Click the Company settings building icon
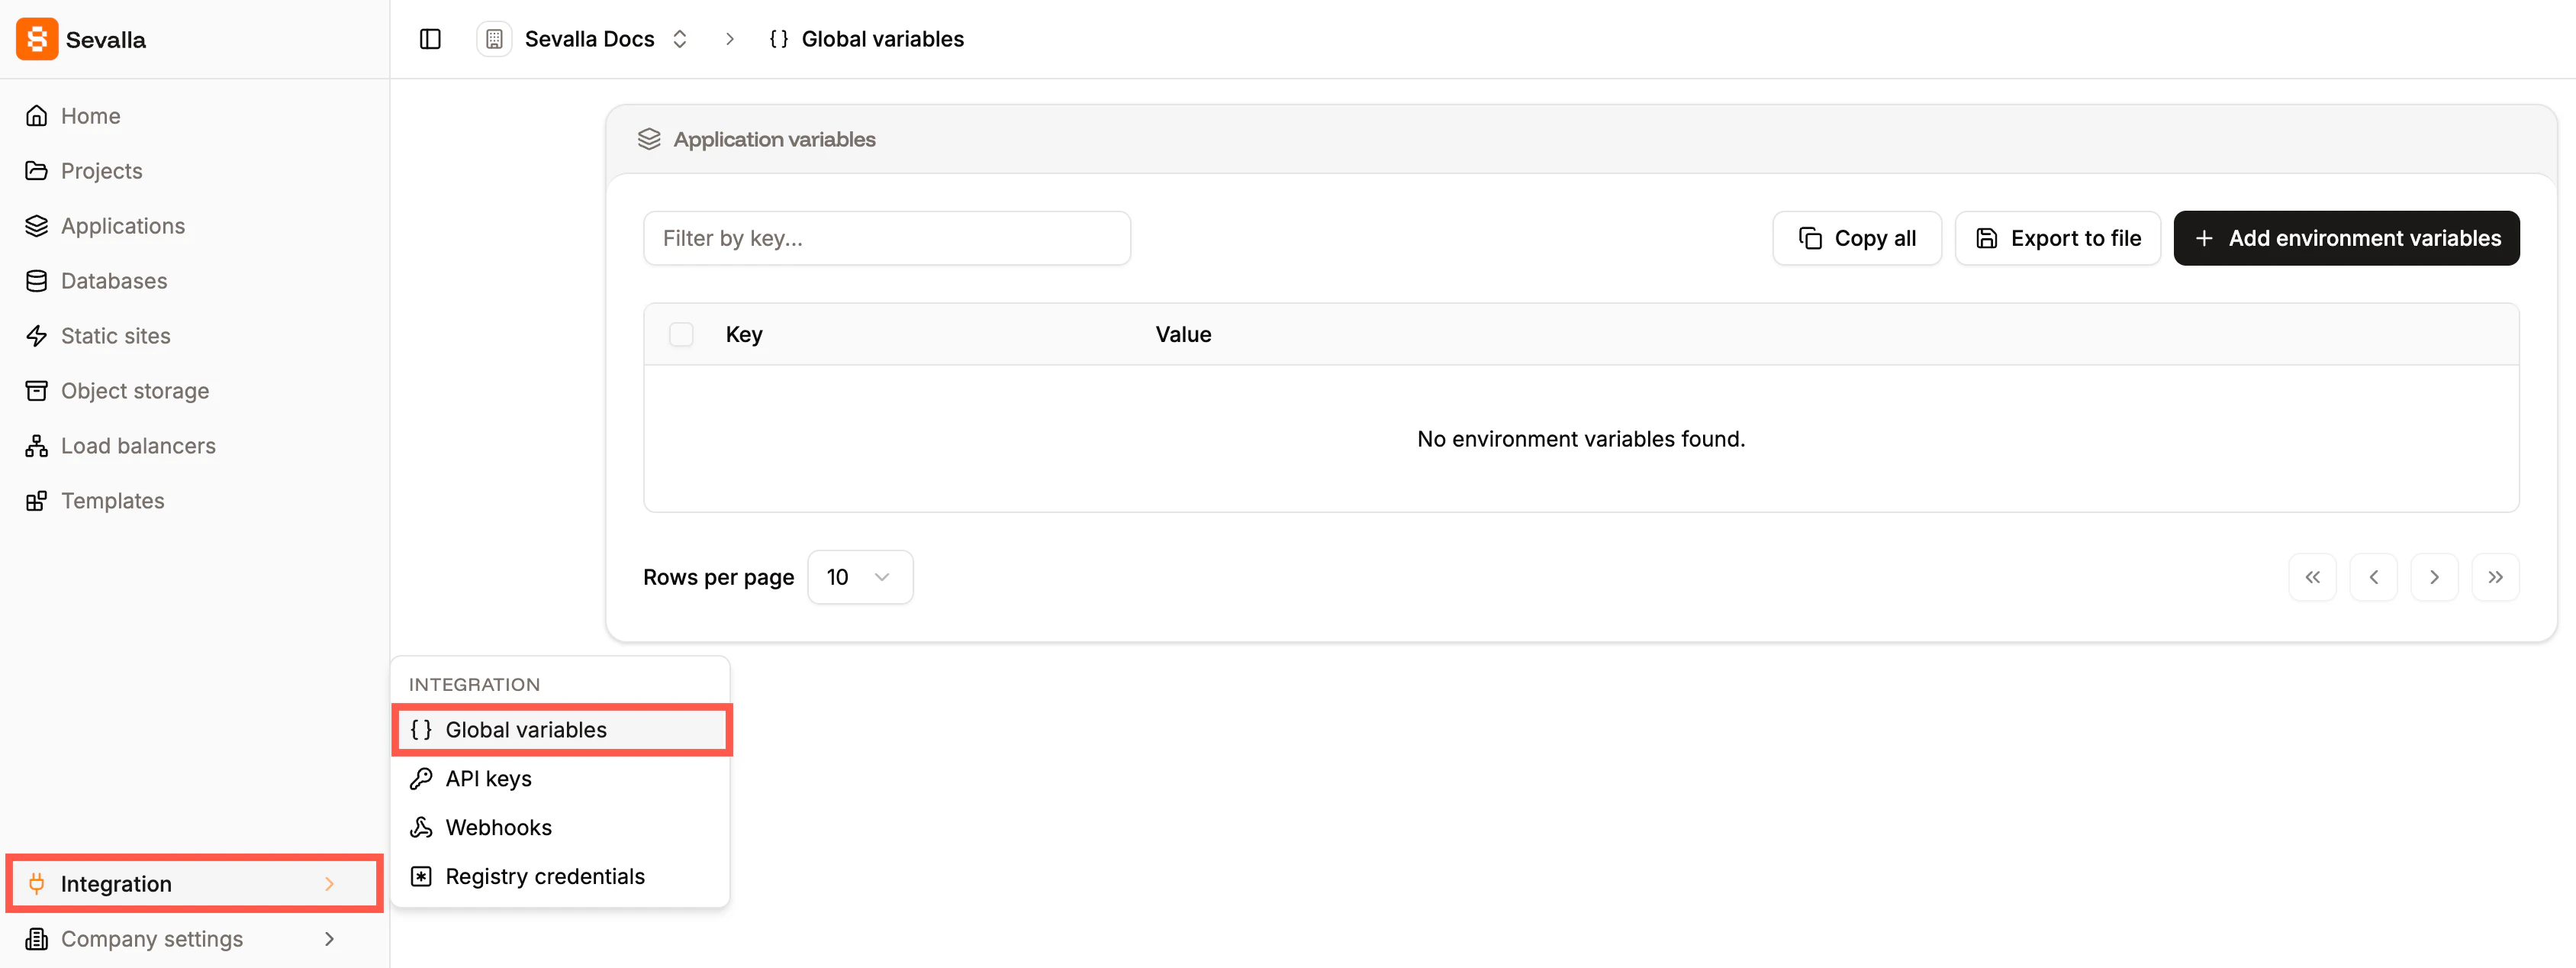Screen dimensions: 2576x968 click(x=37, y=939)
